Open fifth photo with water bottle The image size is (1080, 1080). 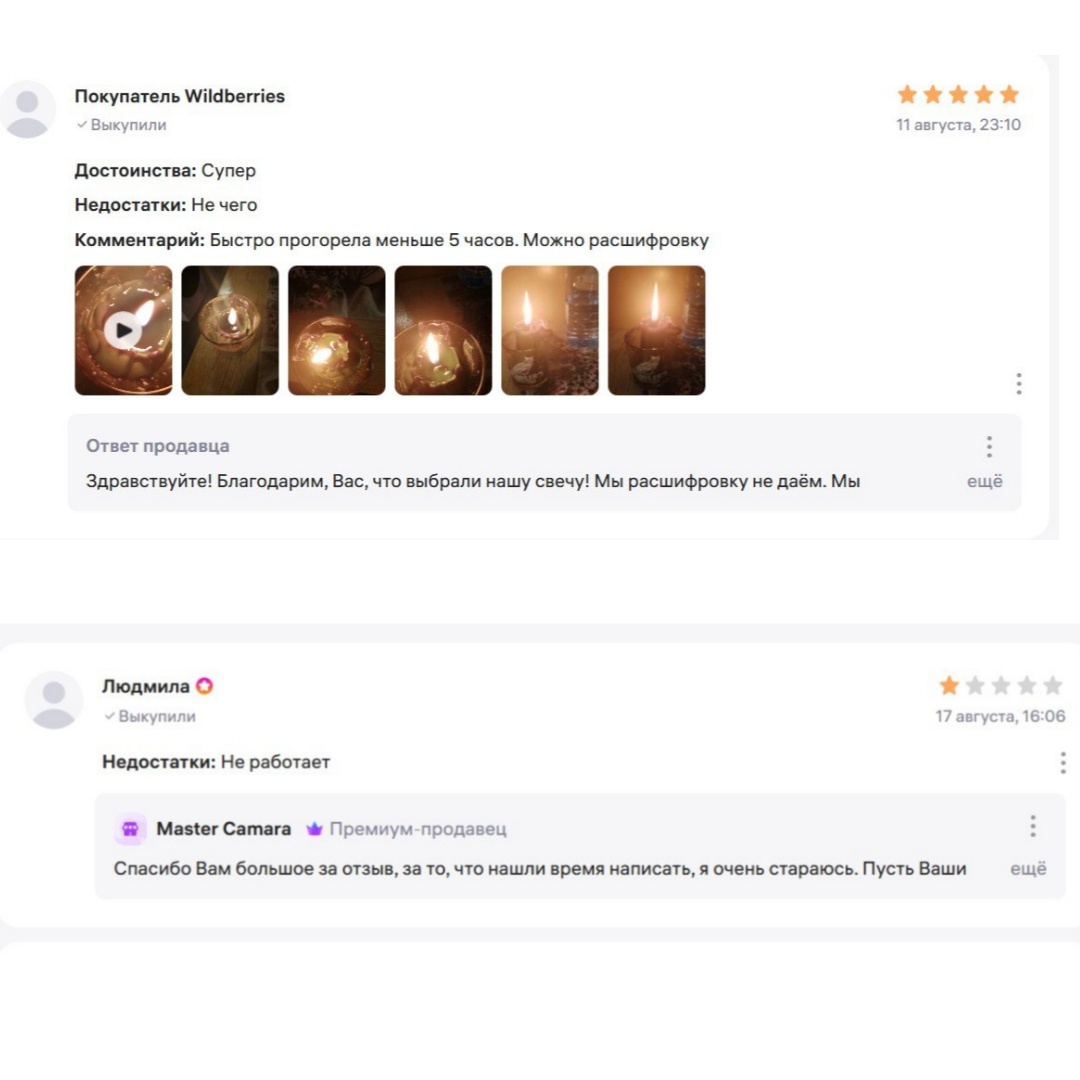(x=550, y=330)
